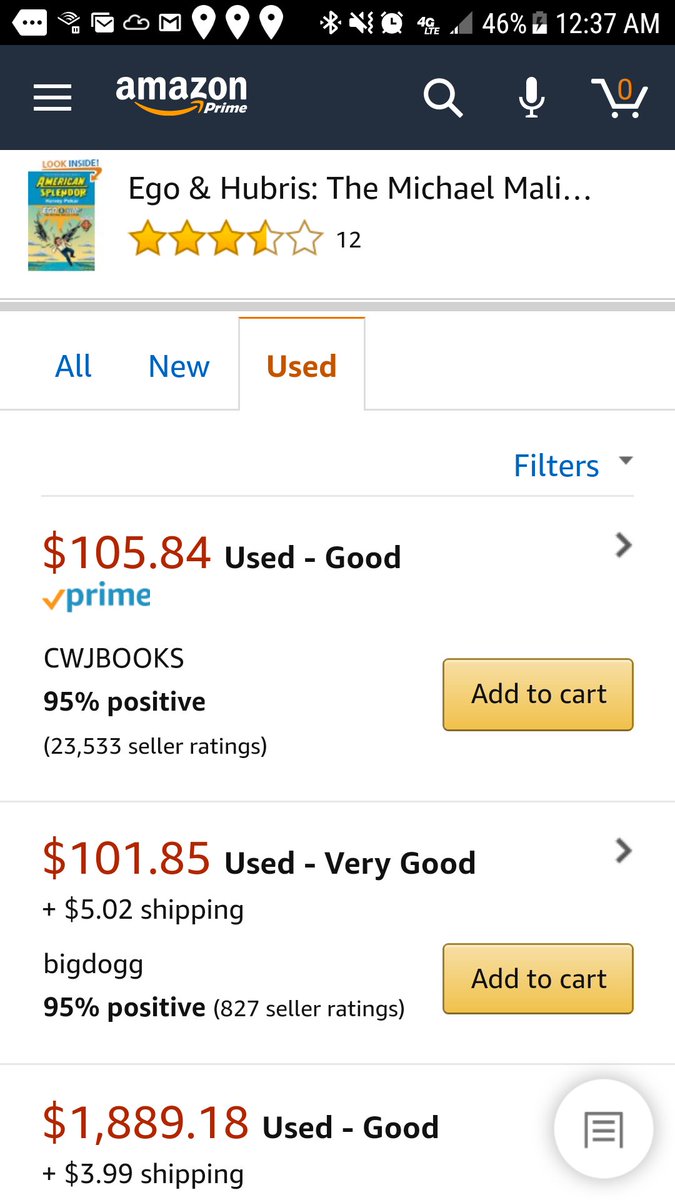Open the search magnifier icon
Viewport: 675px width, 1200px height.
(442, 98)
